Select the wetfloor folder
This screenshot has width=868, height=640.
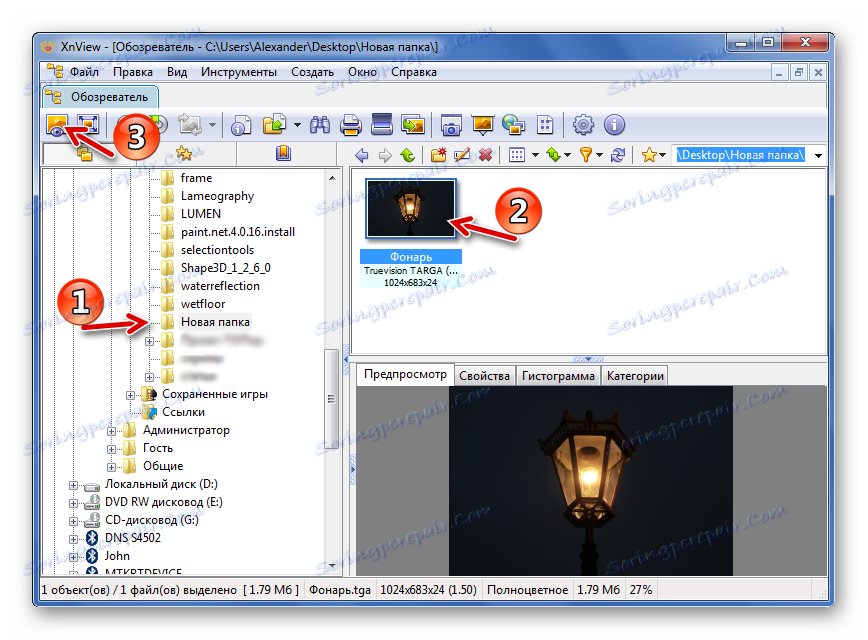[x=203, y=304]
